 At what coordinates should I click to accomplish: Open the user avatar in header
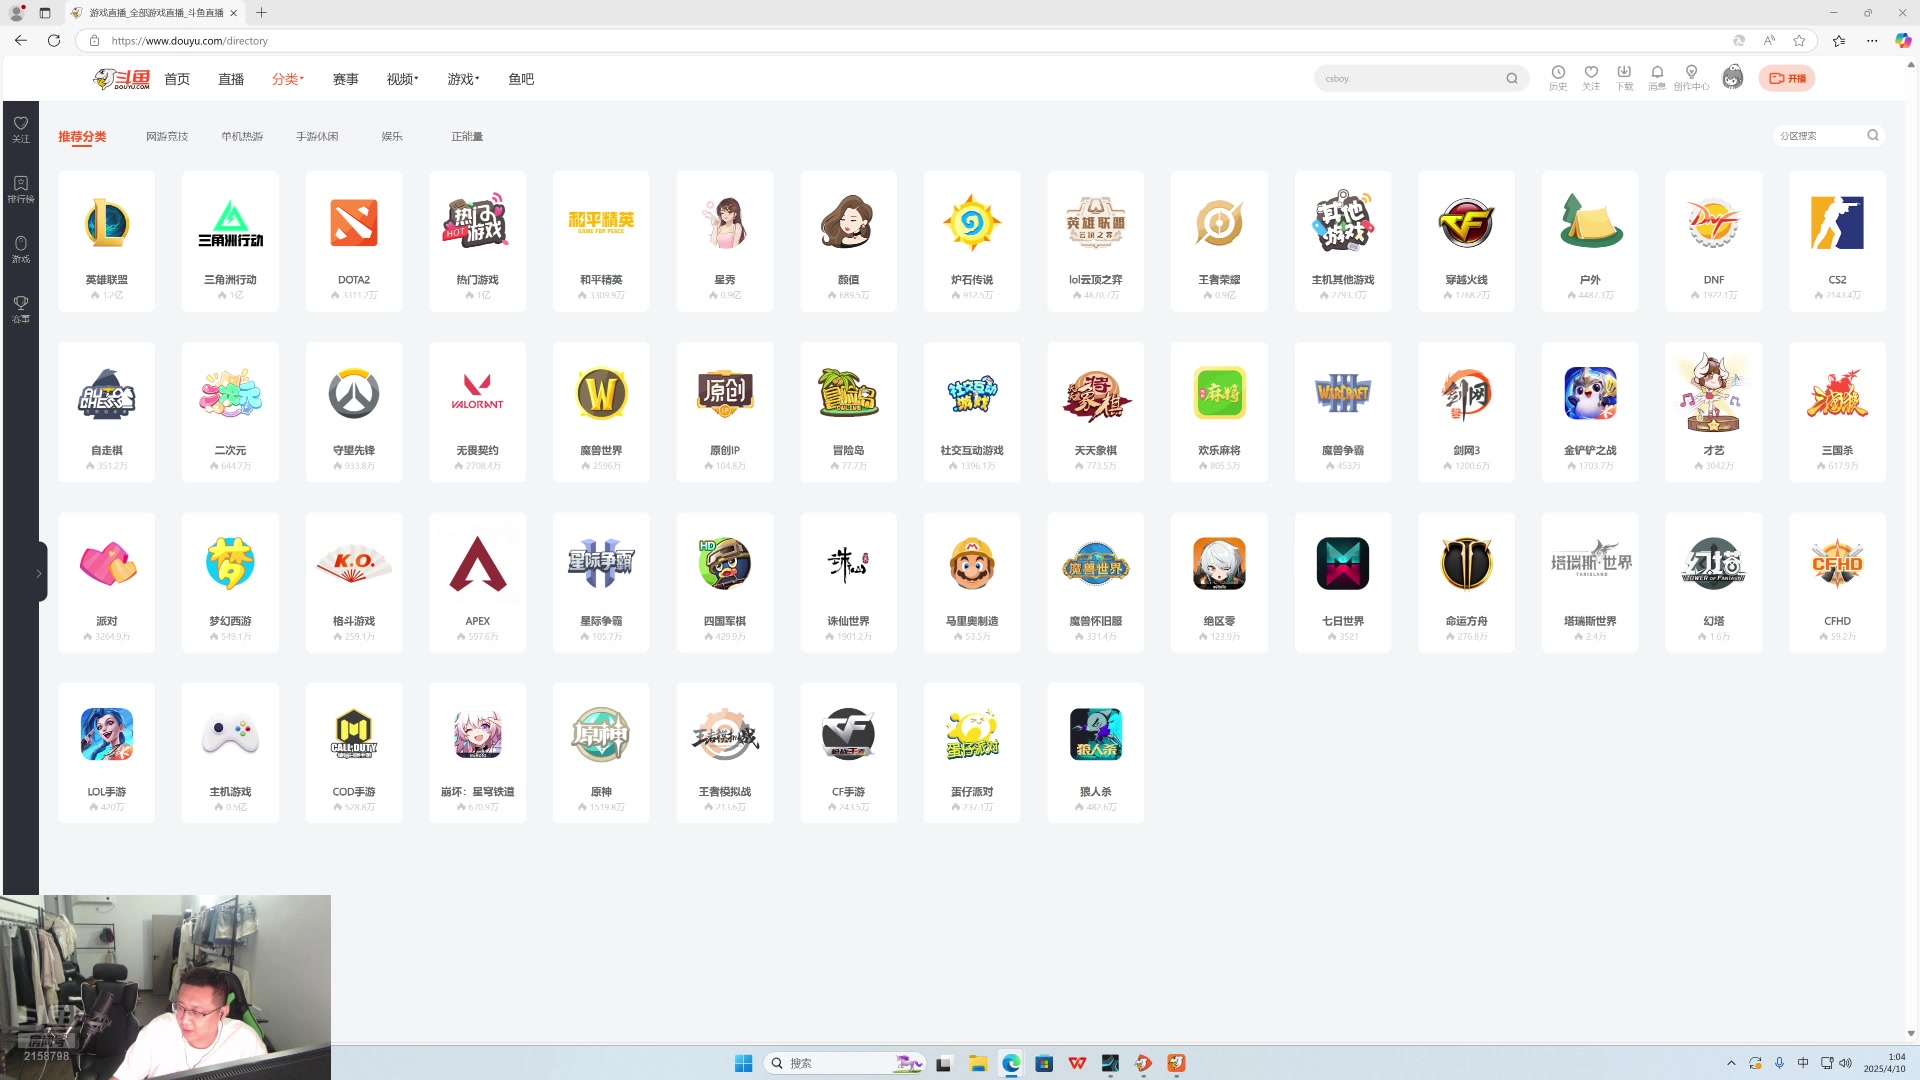pos(1733,77)
